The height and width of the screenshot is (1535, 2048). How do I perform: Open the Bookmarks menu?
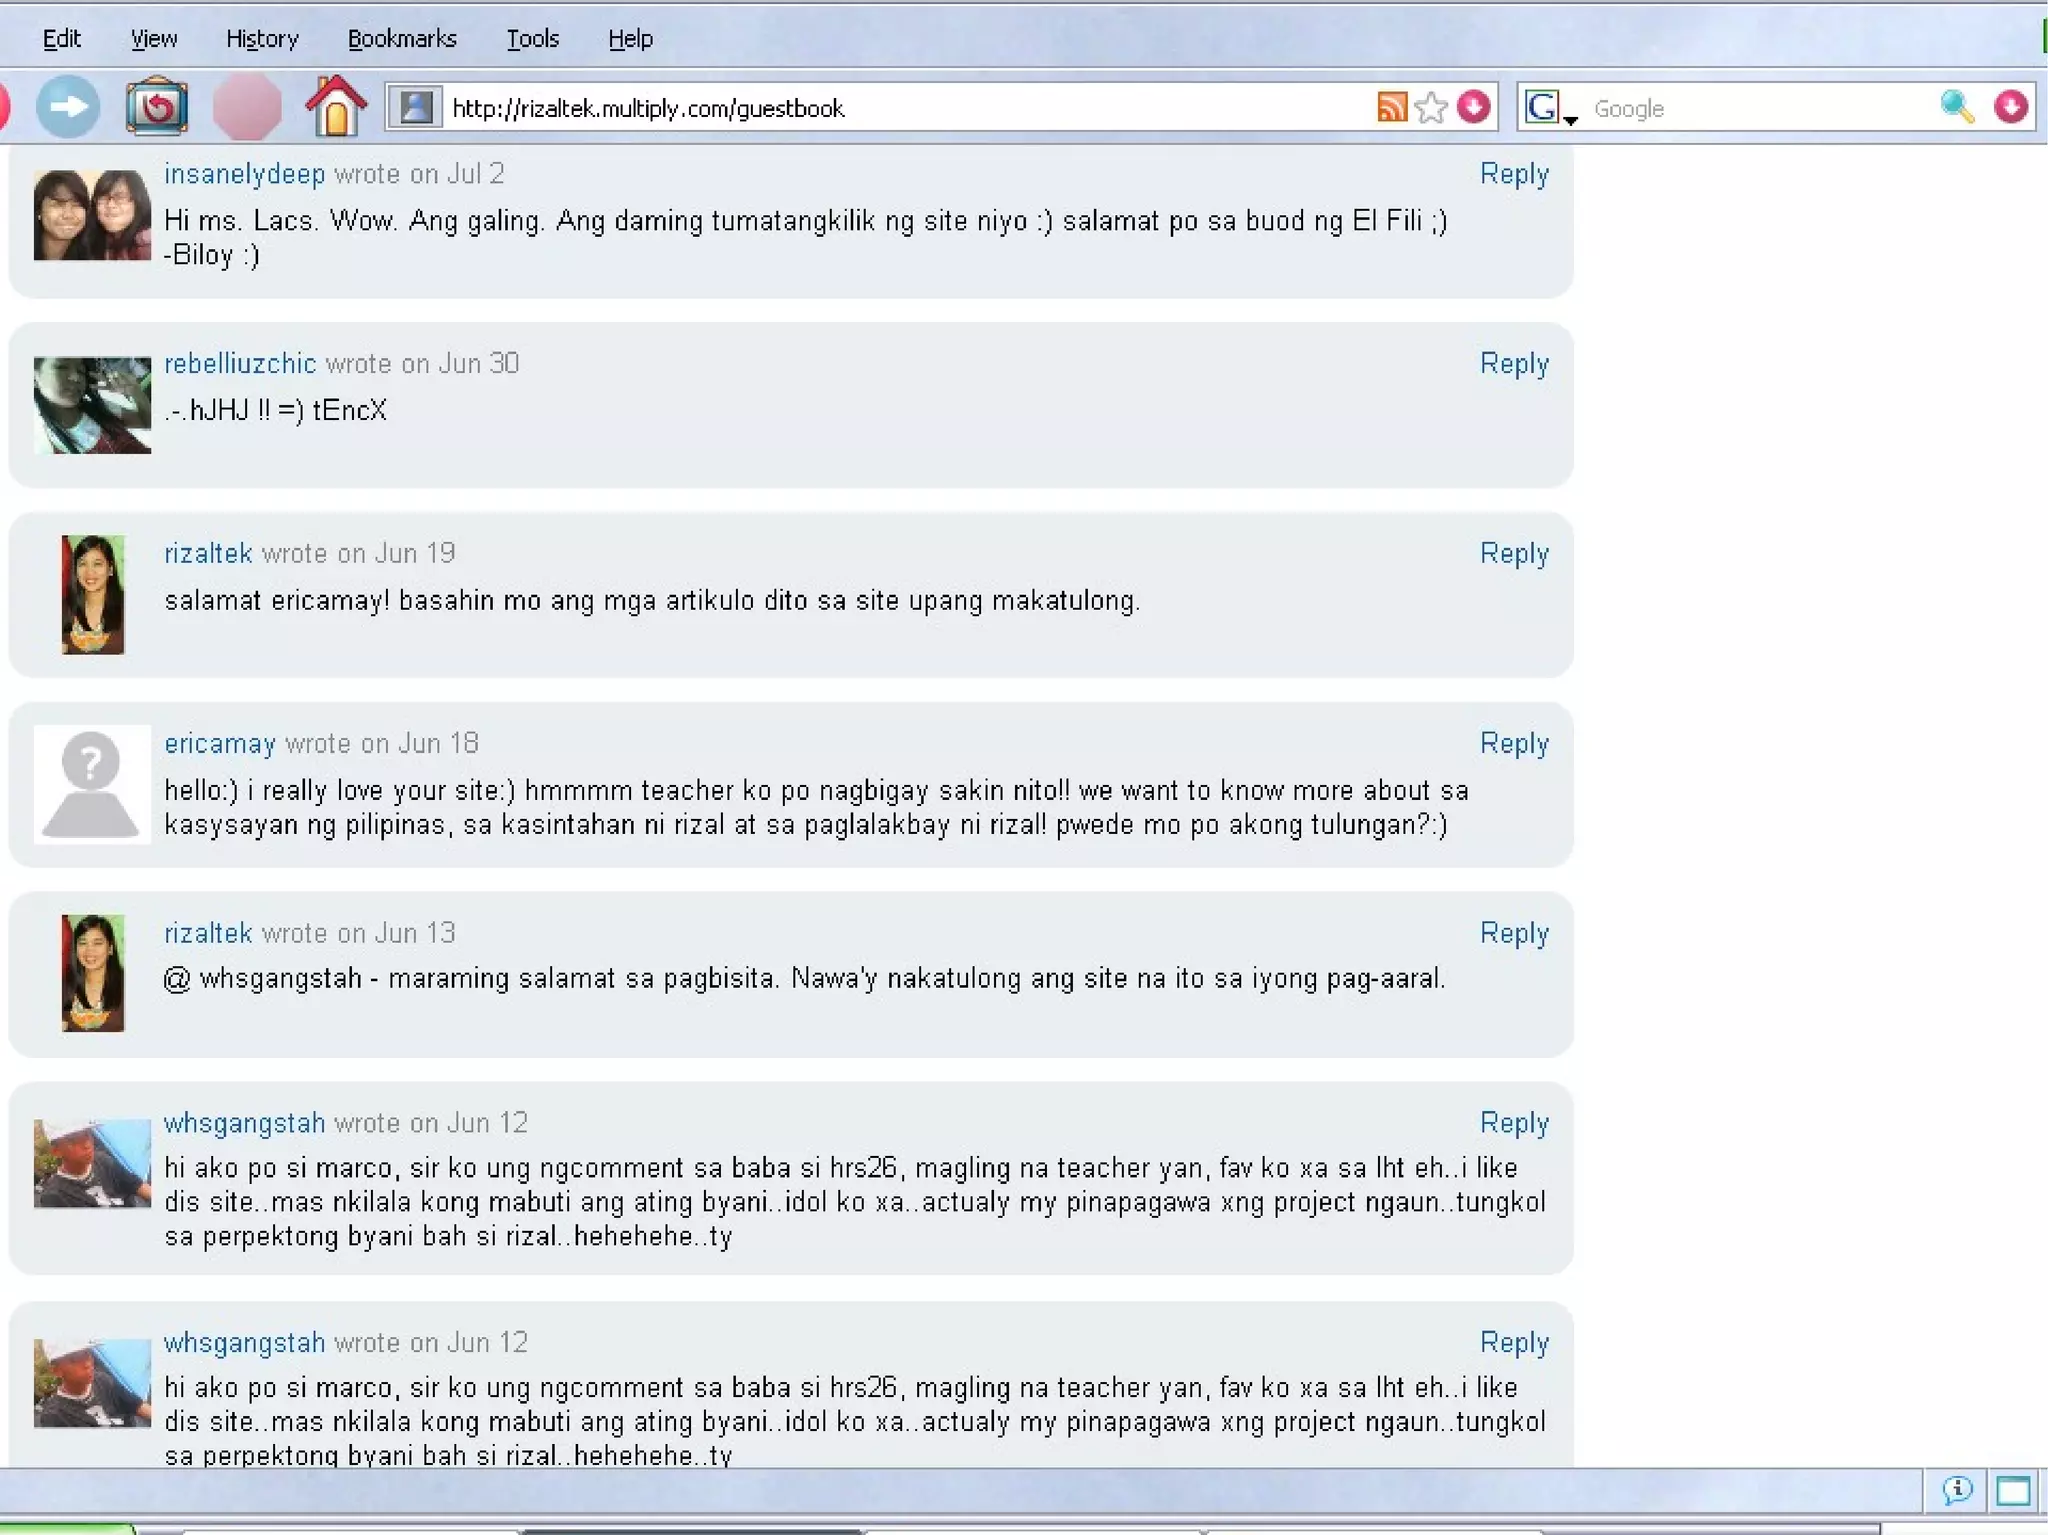click(402, 39)
